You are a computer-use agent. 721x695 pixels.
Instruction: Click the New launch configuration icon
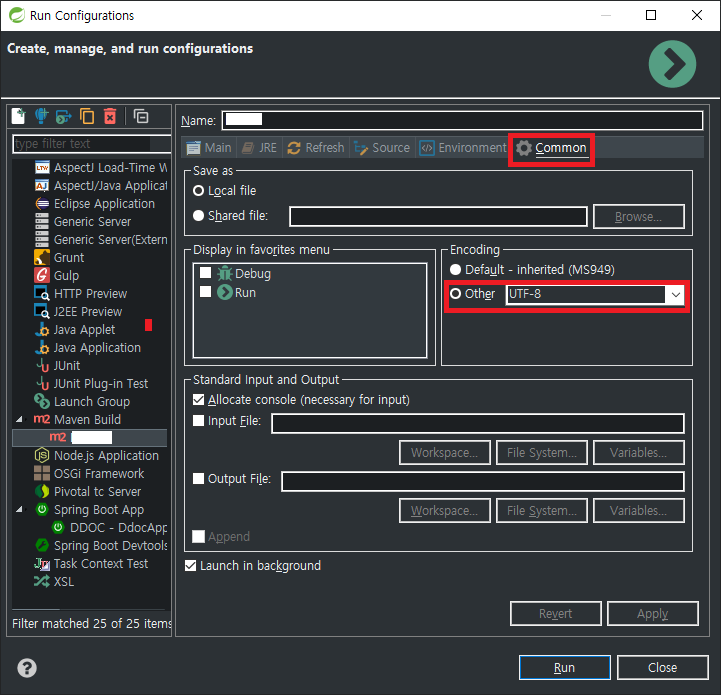(x=19, y=116)
